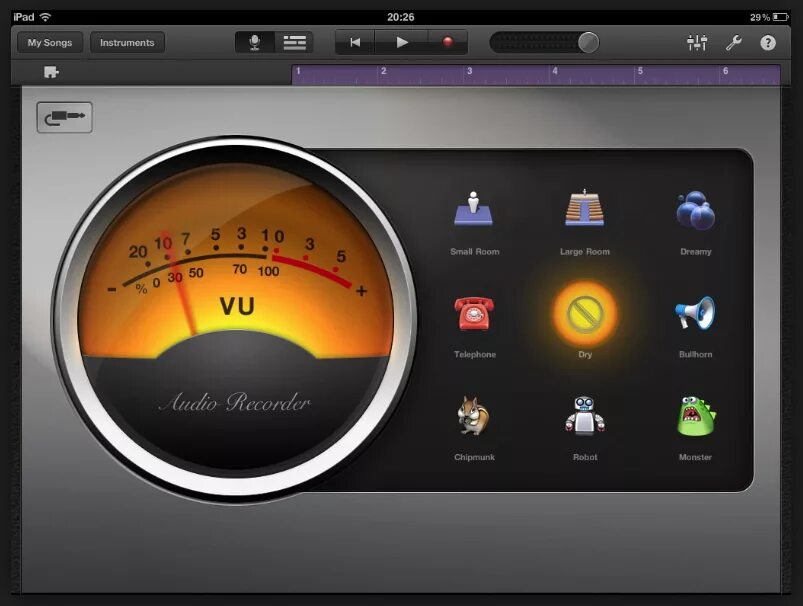Open song settings wrench icon
Viewport: 803px width, 606px height.
pos(733,43)
